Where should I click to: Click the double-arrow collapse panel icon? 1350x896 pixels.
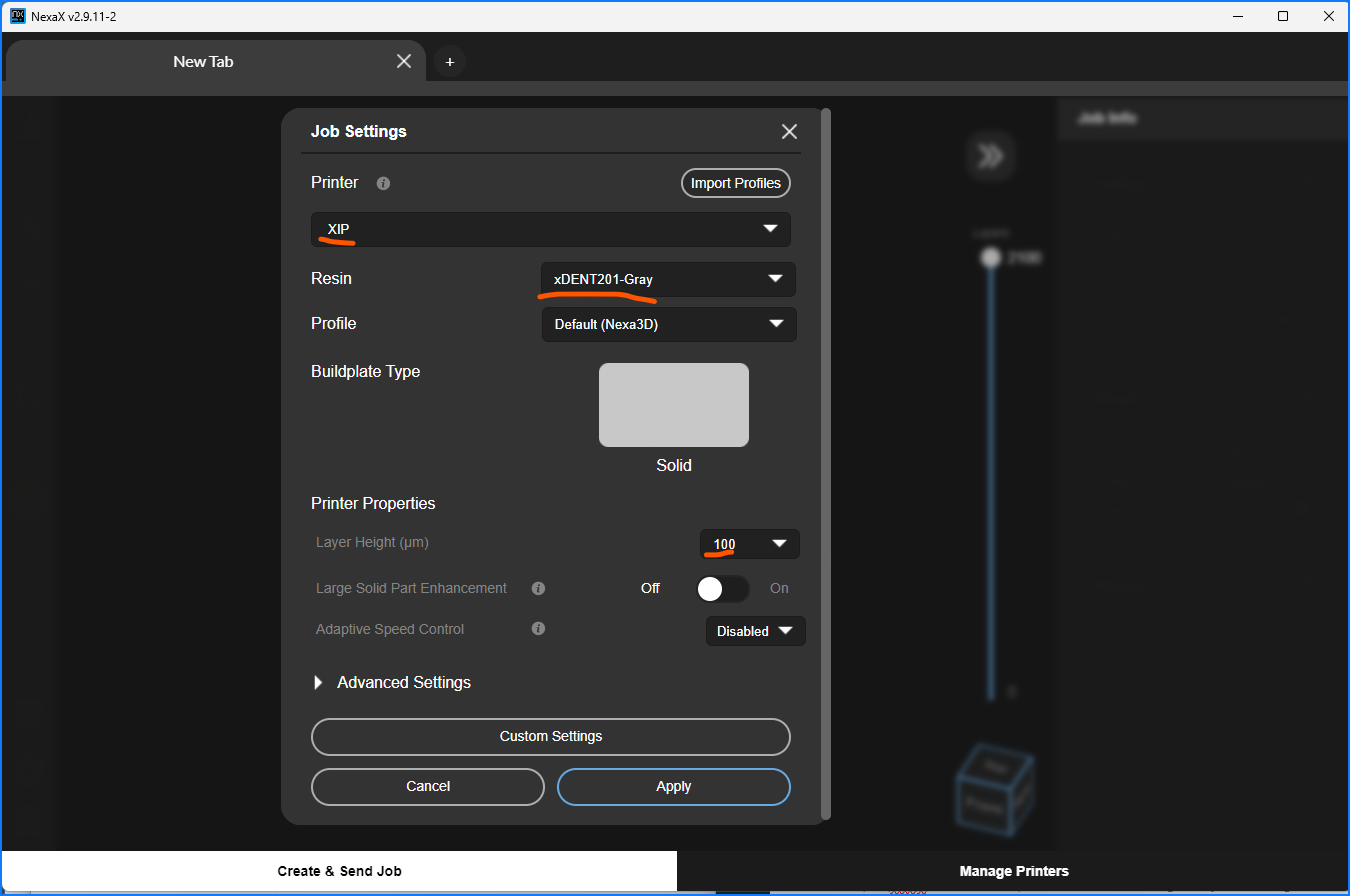click(x=991, y=156)
